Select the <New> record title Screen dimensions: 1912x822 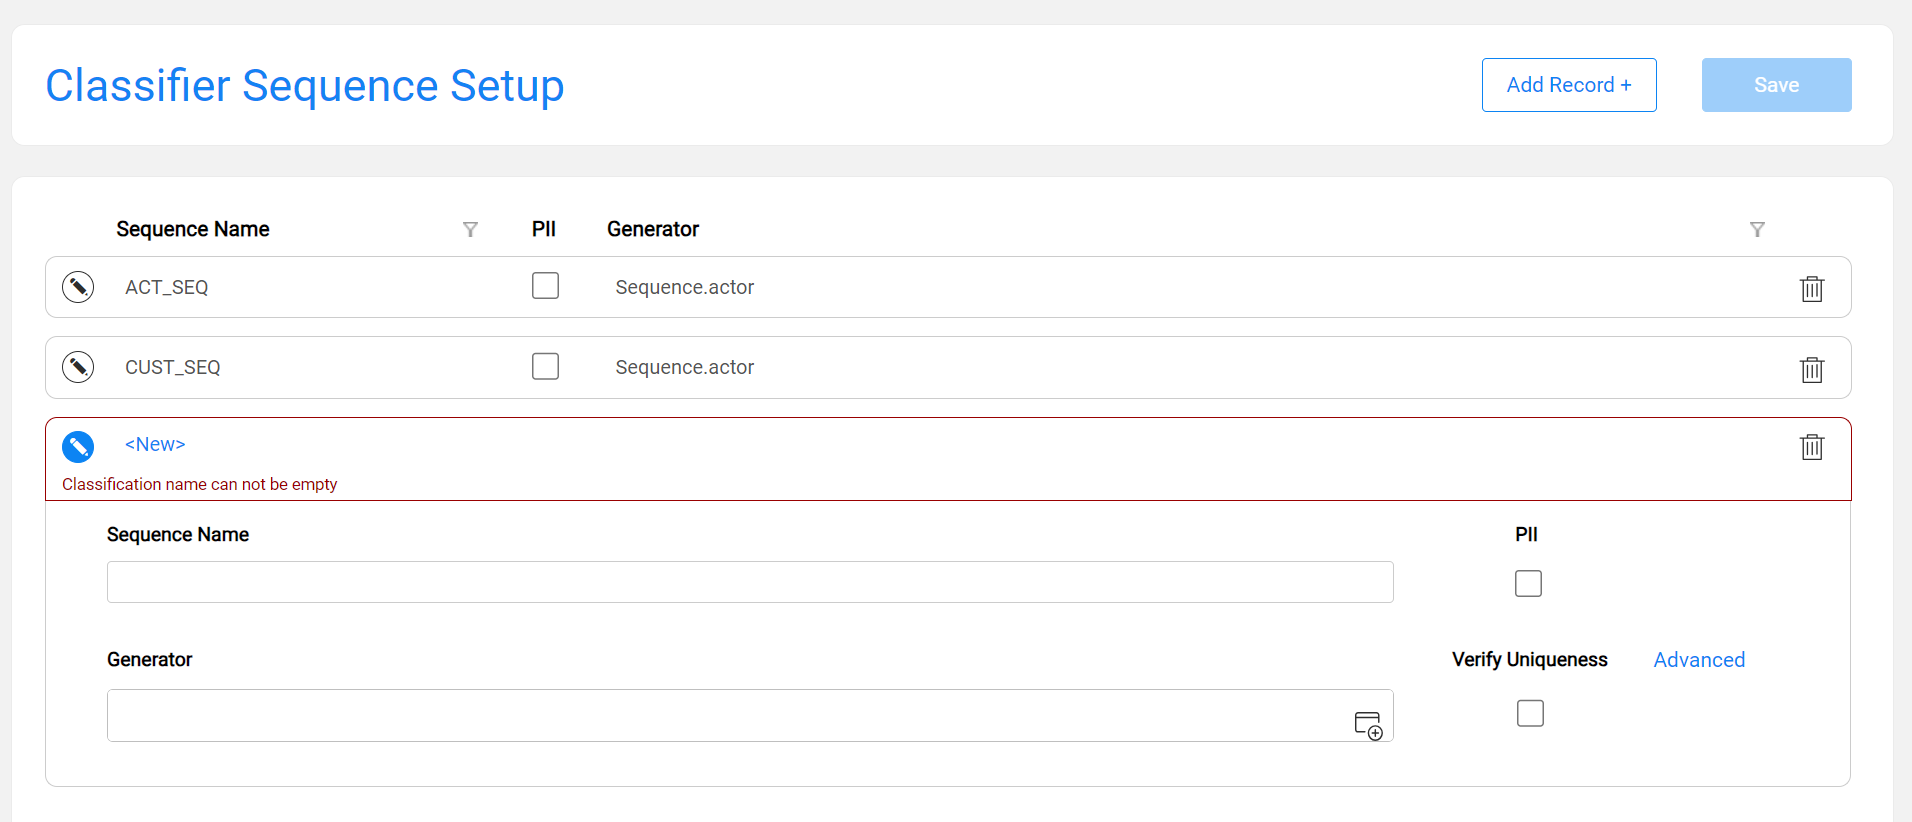[155, 444]
